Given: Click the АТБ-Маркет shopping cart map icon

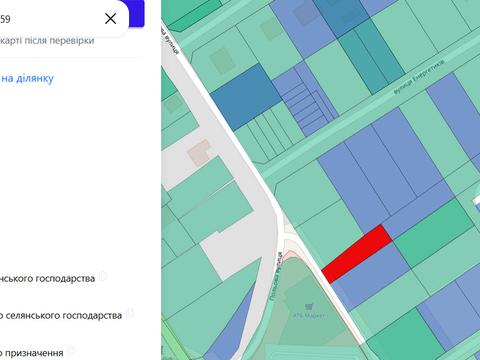Looking at the screenshot, I should tap(308, 306).
